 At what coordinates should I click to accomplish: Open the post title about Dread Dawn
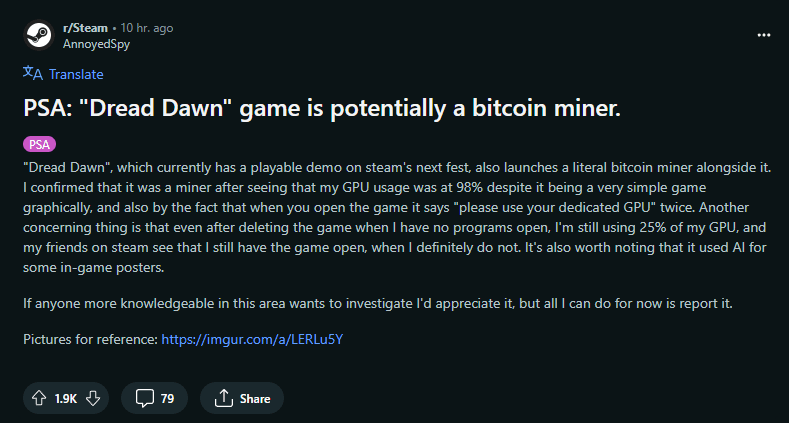(322, 109)
